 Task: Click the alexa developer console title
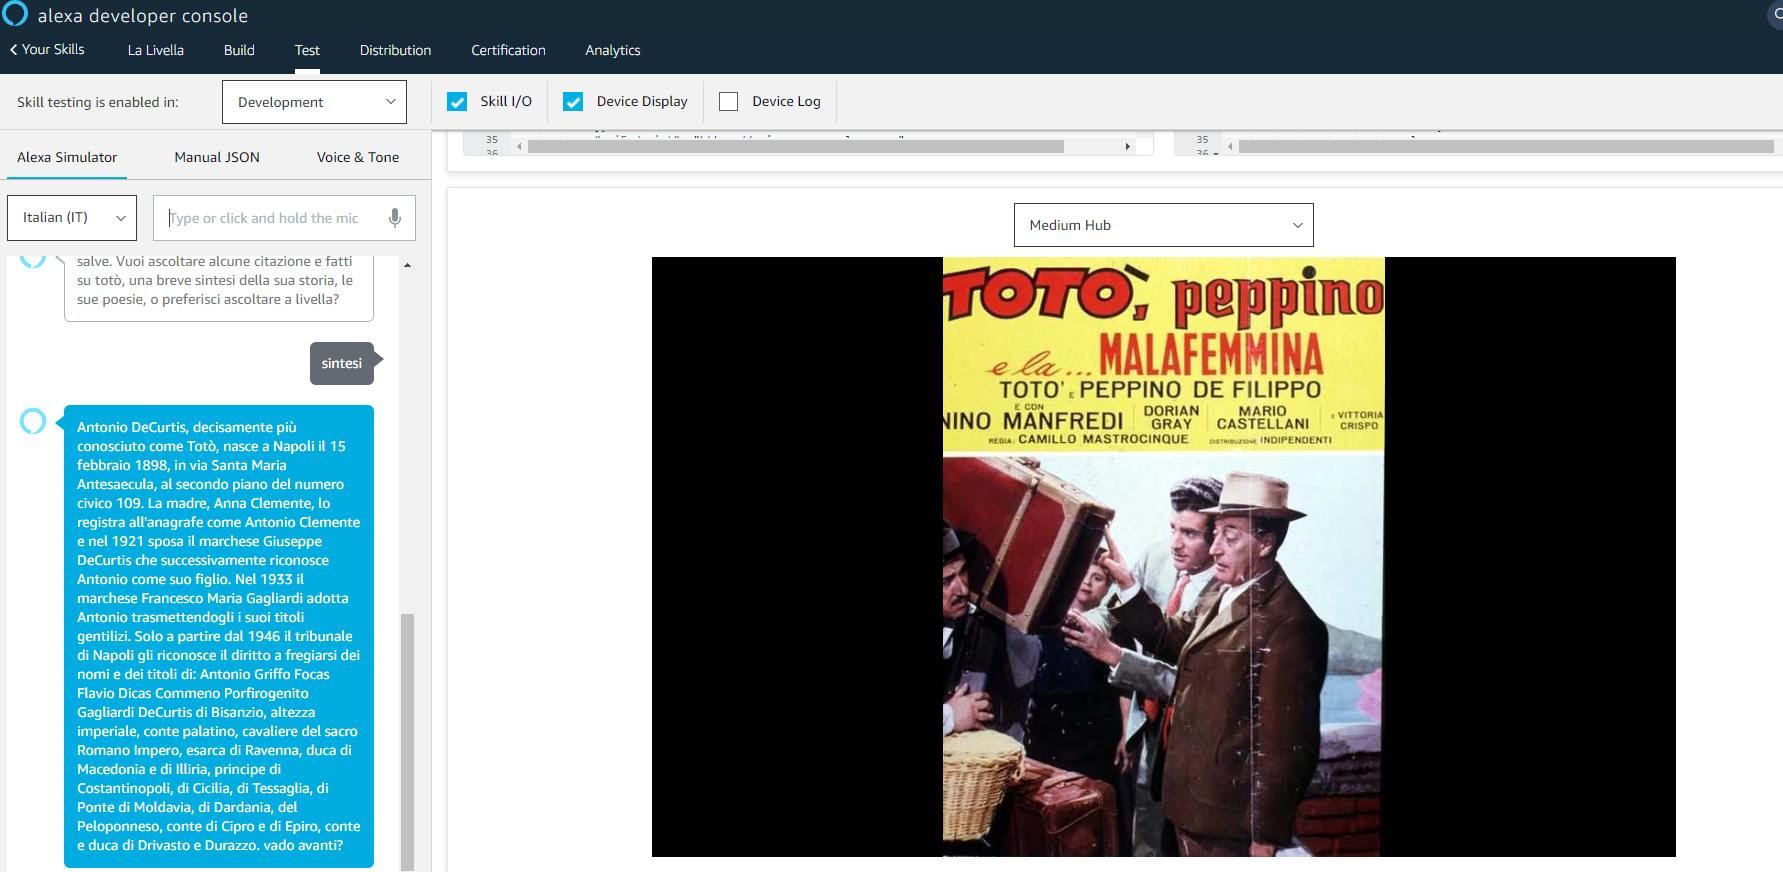coord(143,16)
